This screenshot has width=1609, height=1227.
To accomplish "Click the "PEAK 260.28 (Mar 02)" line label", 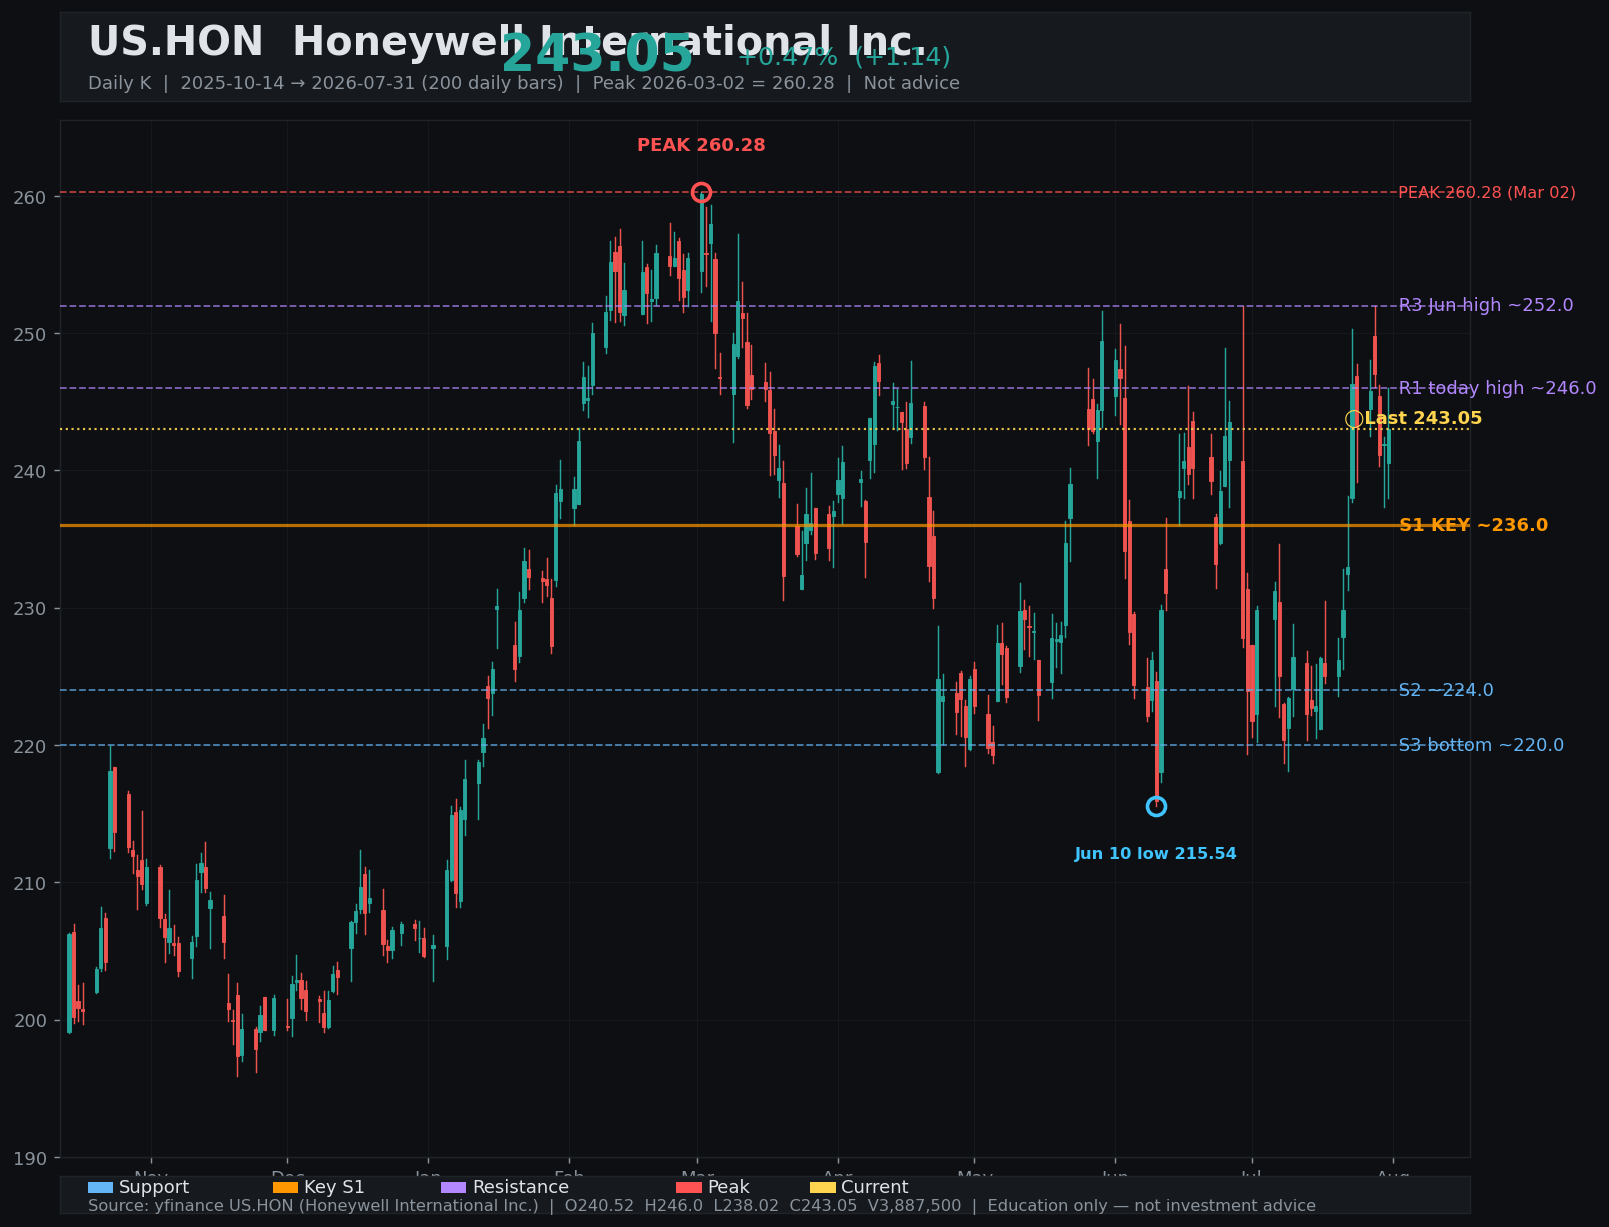I will click(x=1486, y=192).
